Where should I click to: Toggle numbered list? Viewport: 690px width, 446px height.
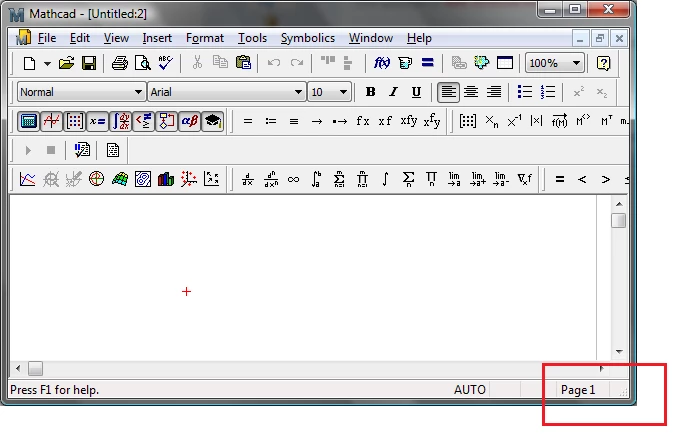(548, 92)
